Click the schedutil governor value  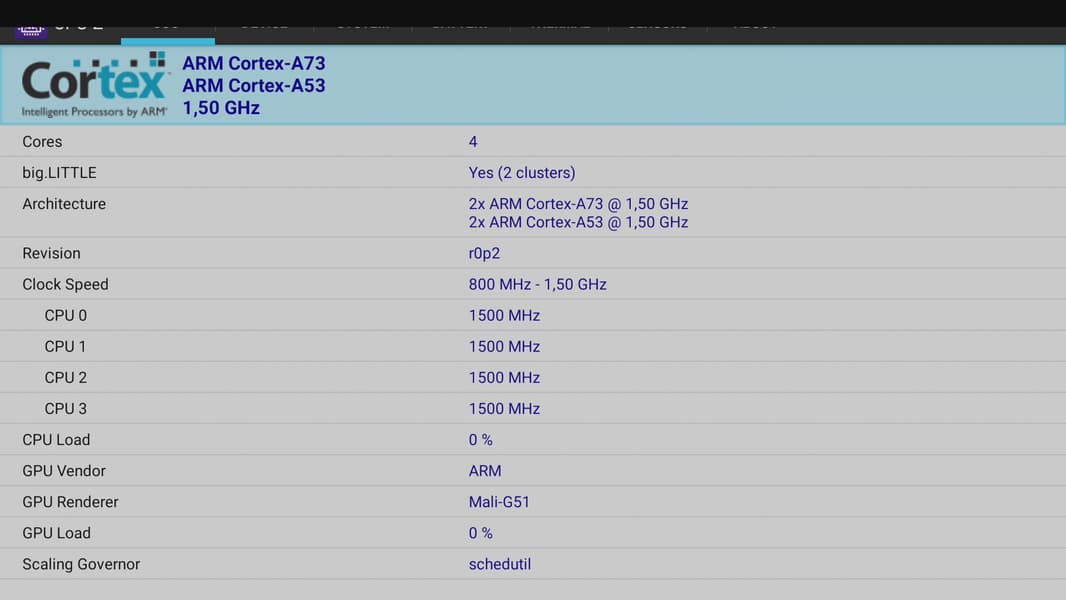pos(500,564)
